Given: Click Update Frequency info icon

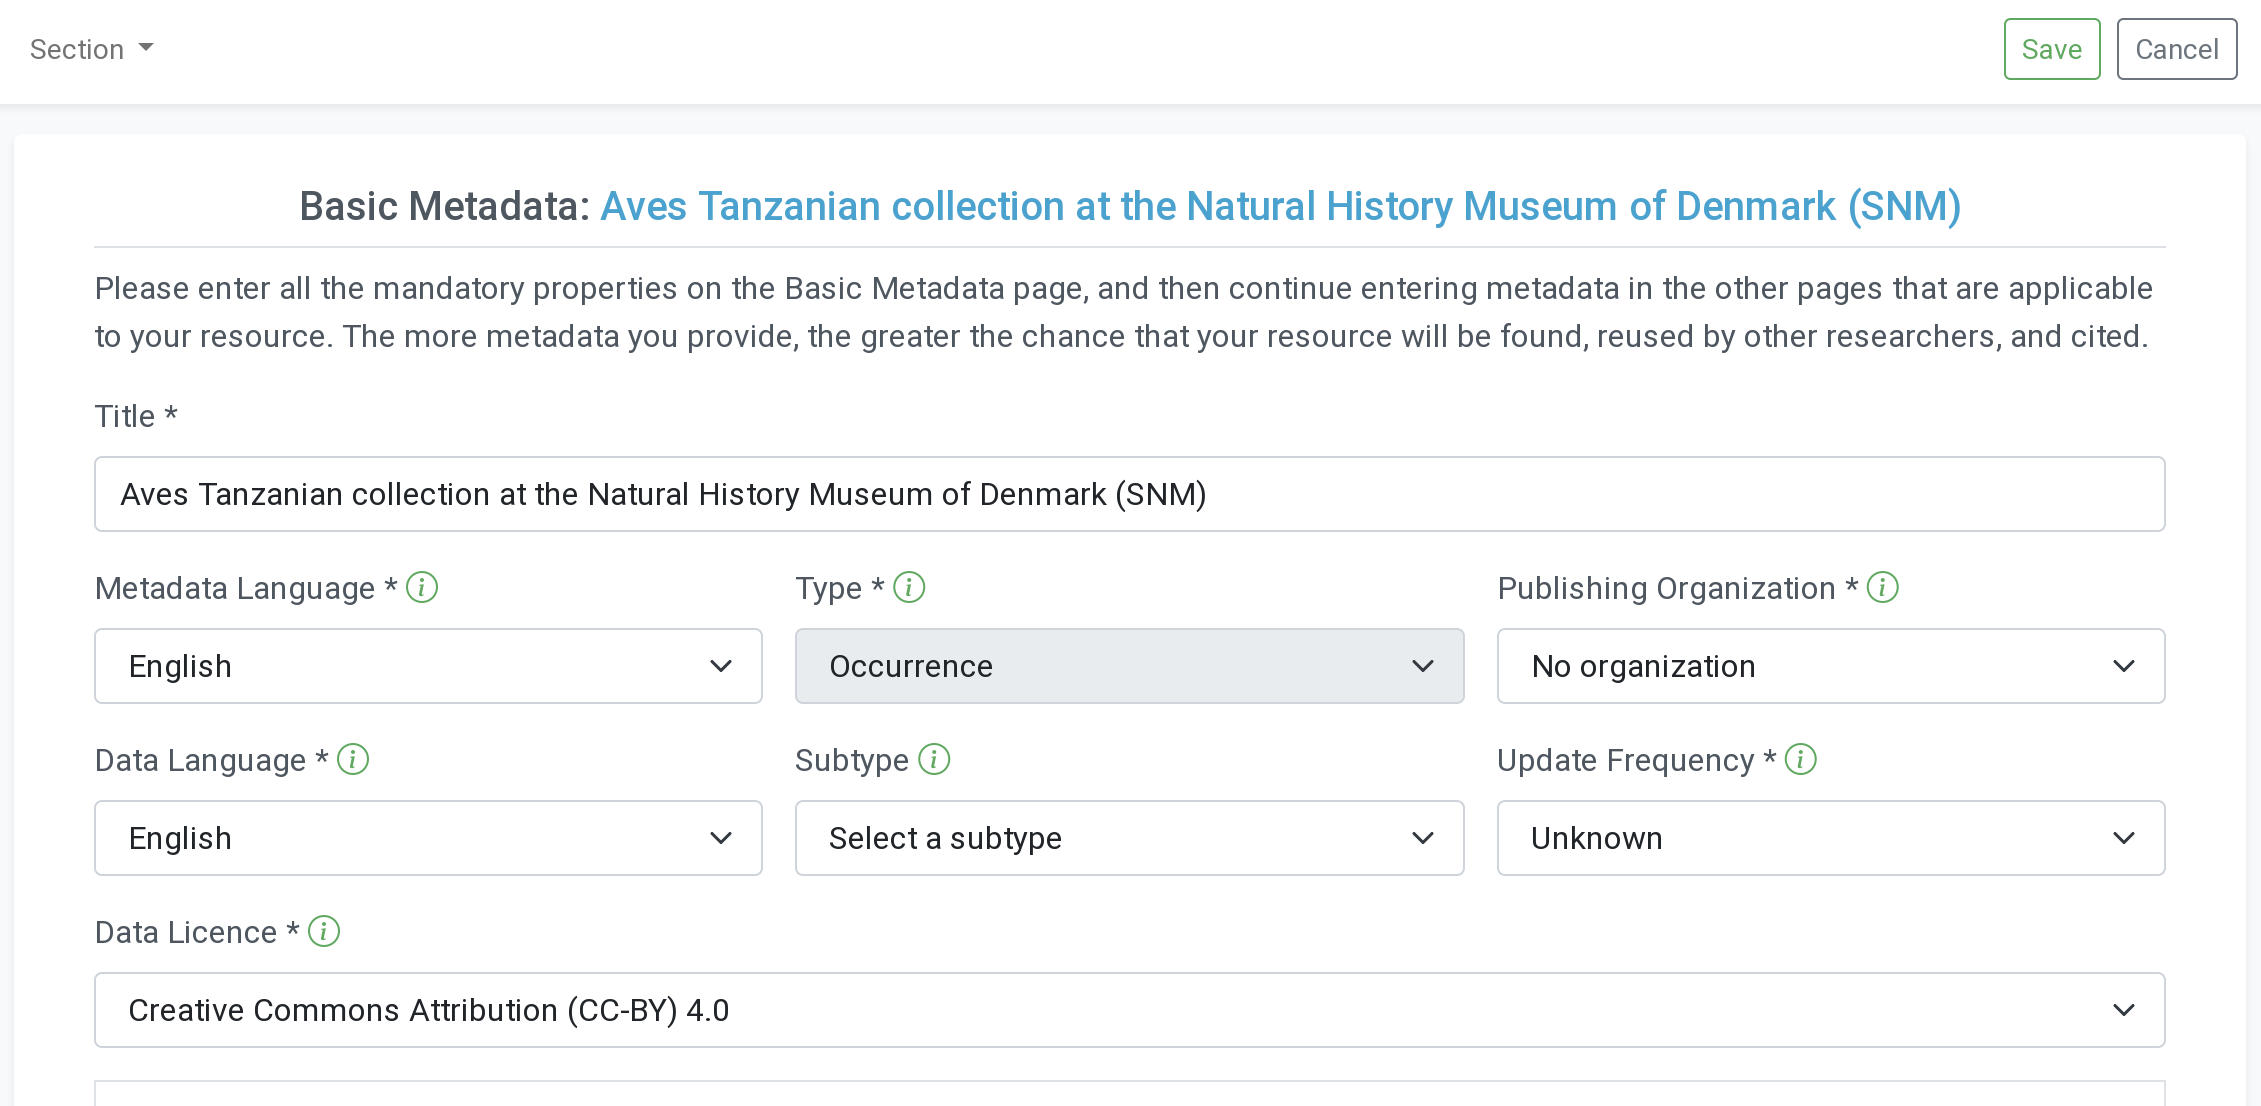Looking at the screenshot, I should (x=1801, y=759).
